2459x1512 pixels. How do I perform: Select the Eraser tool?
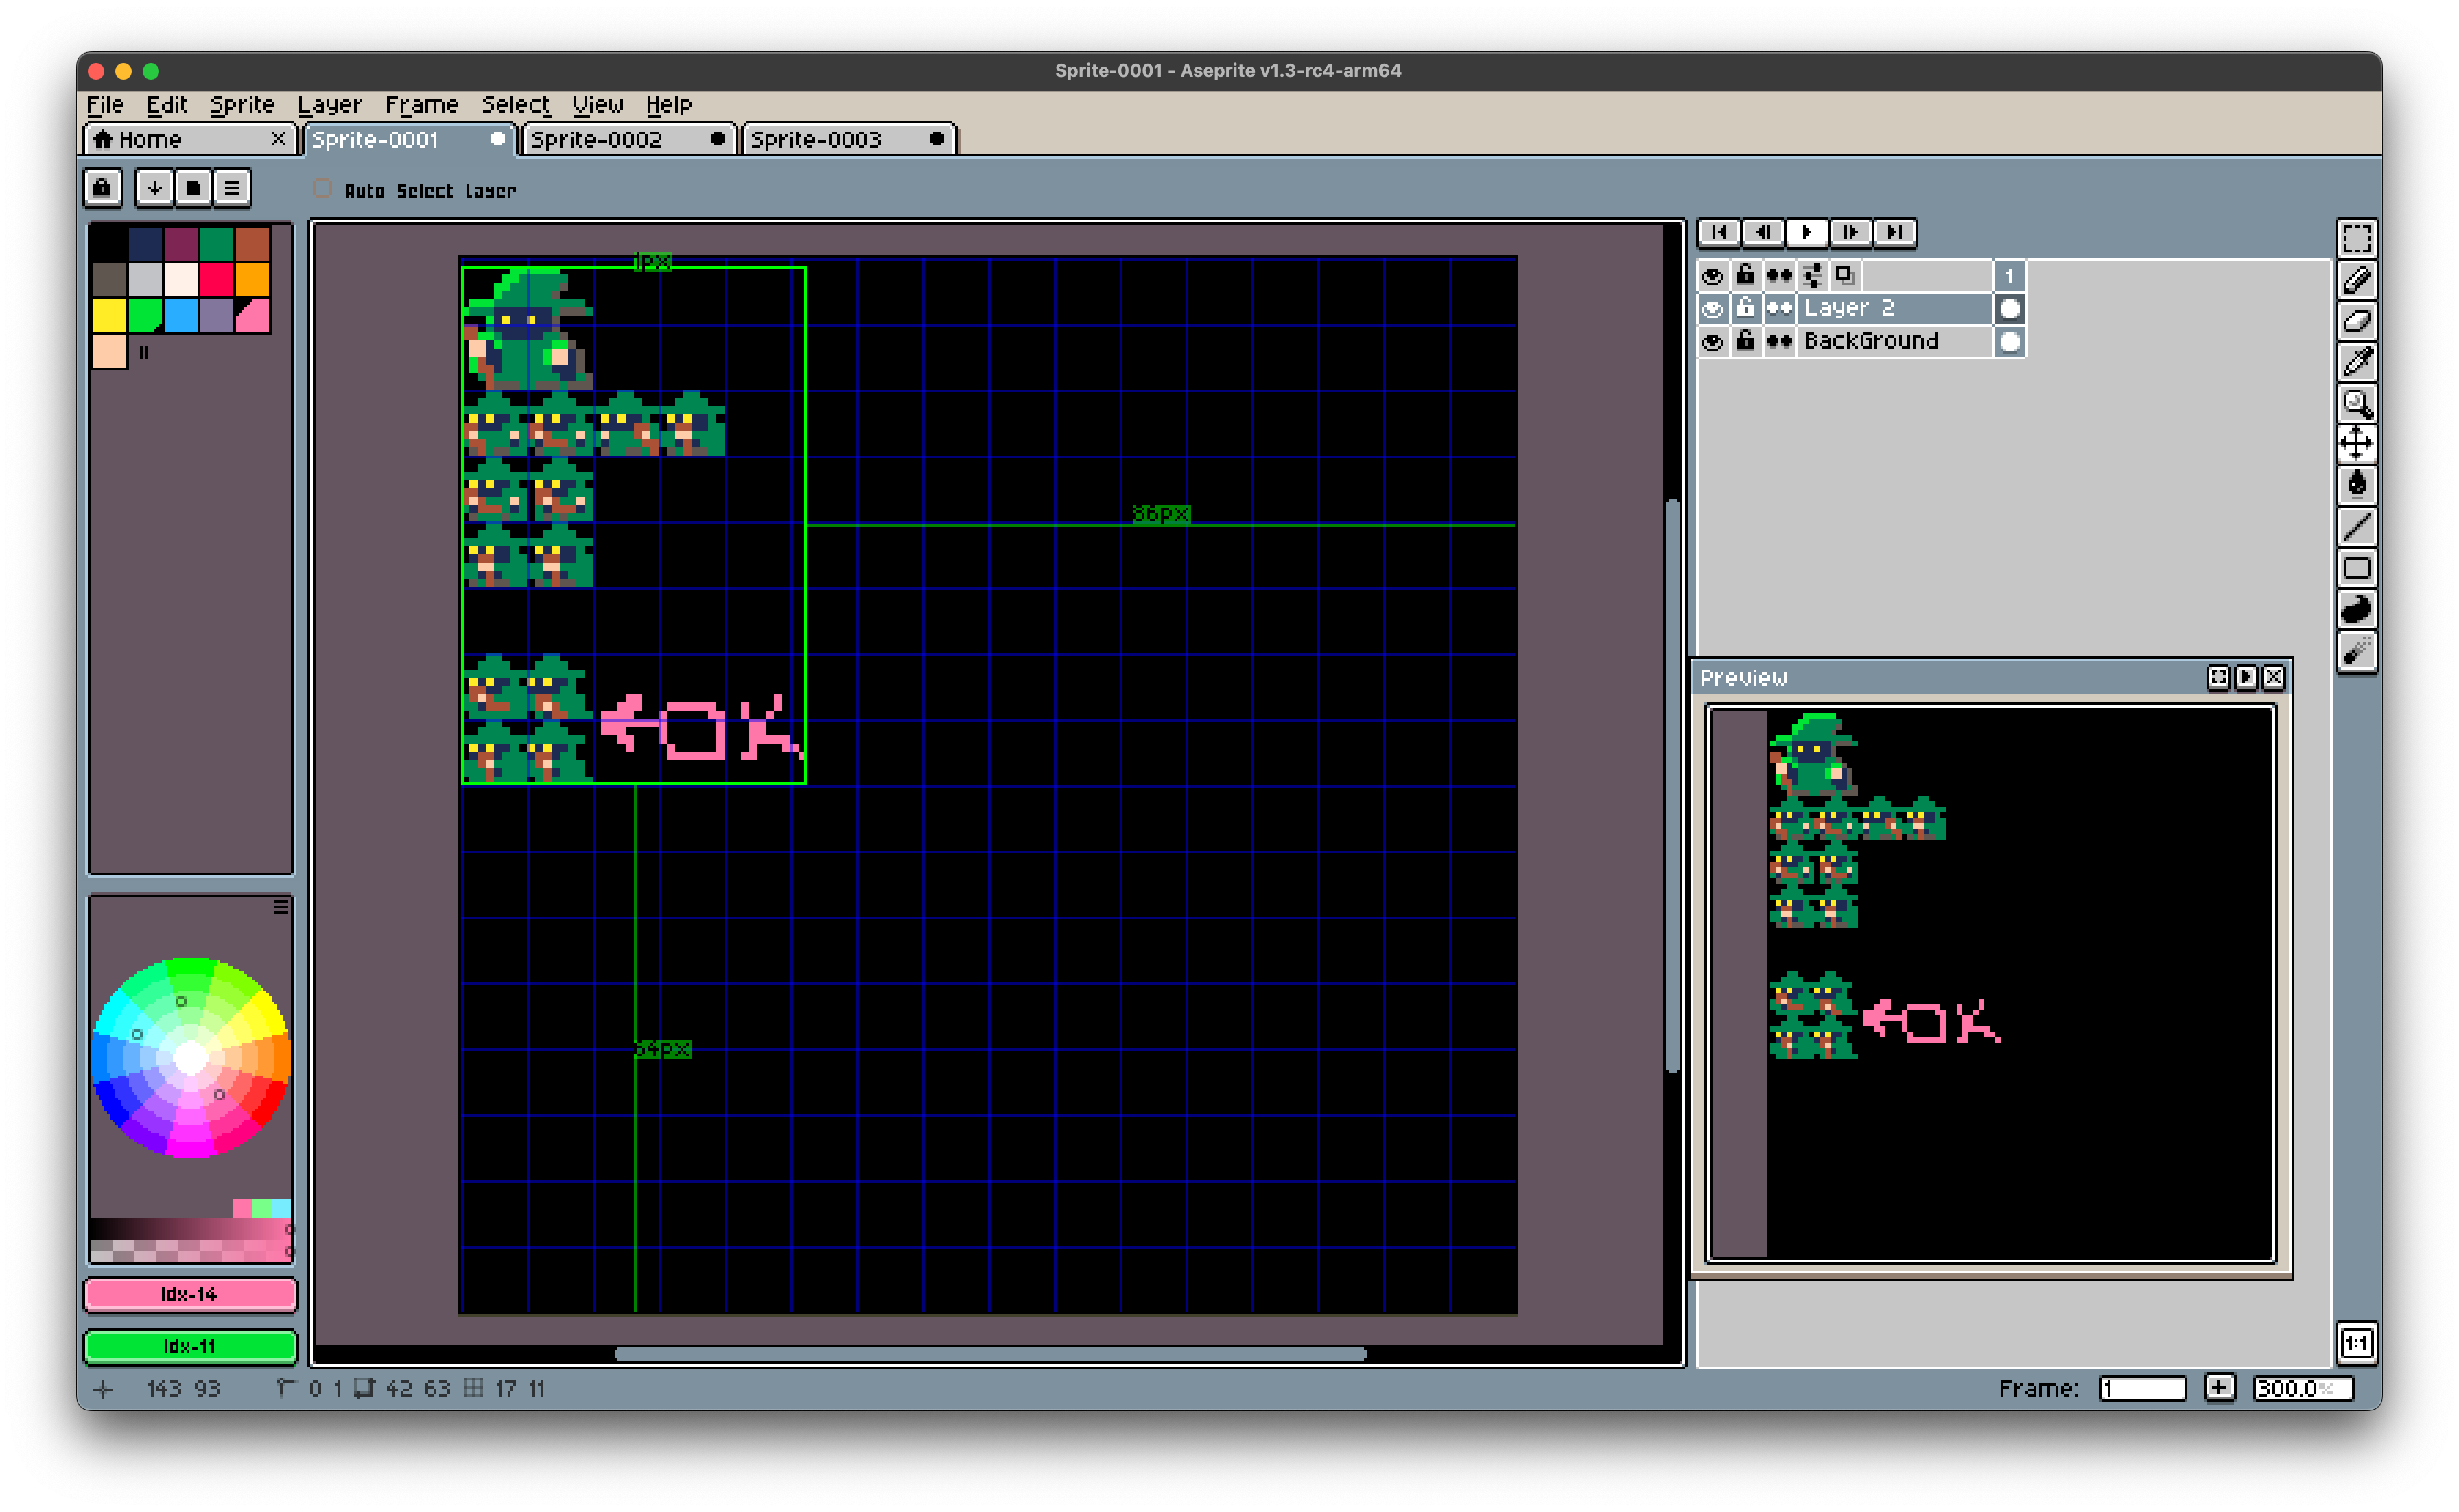point(2356,322)
